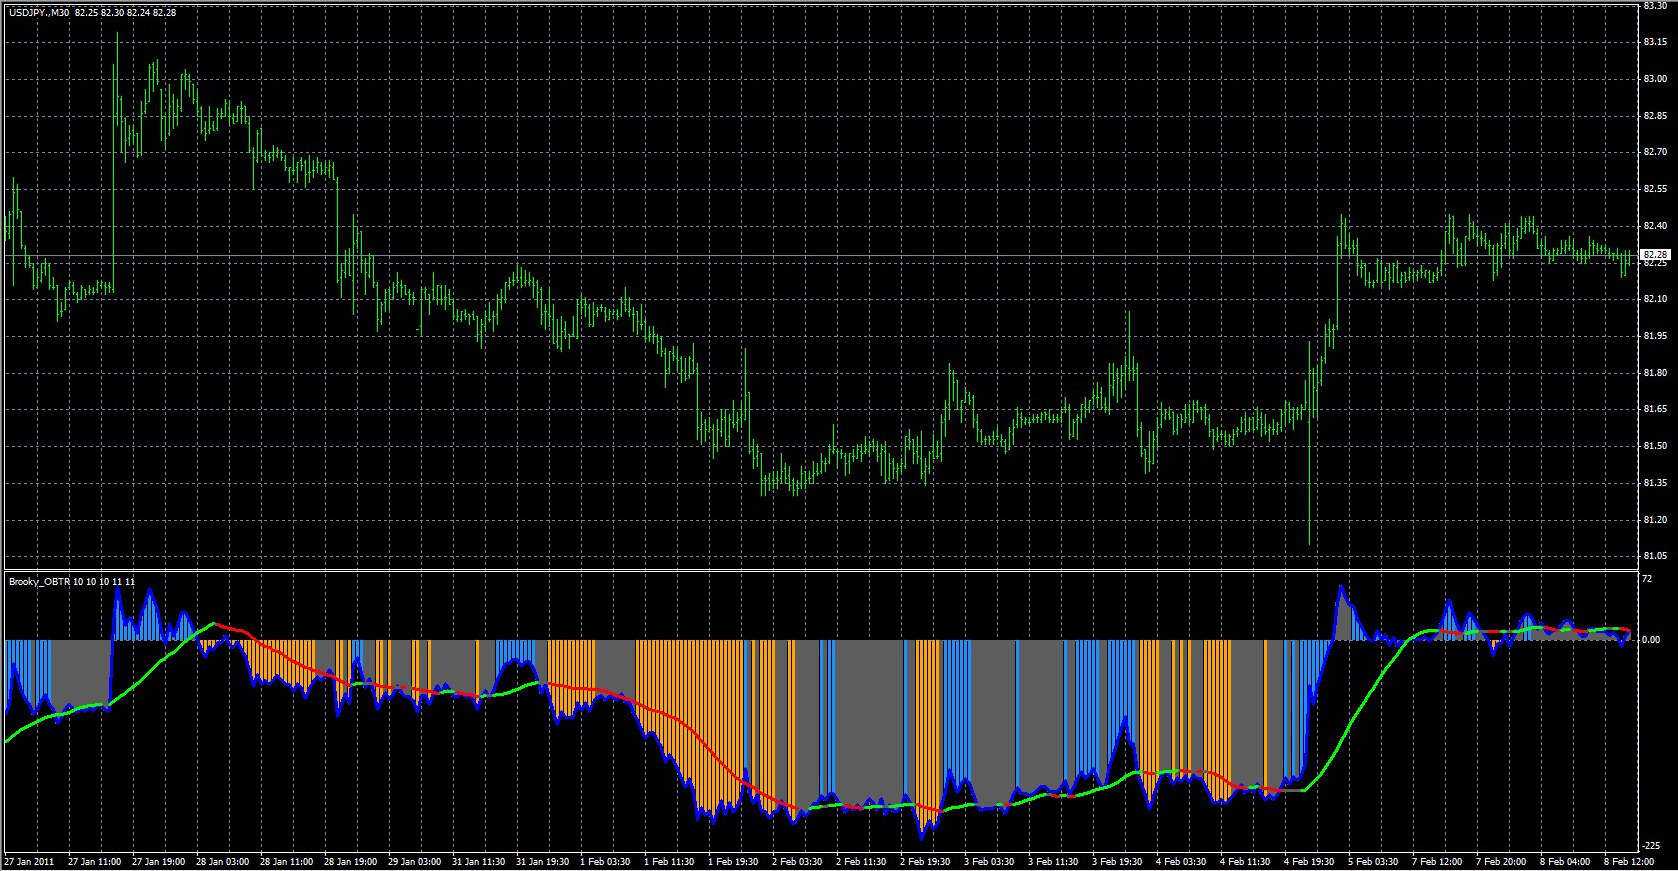Click the 83.00 price scale label
Viewport: 1678px width, 871px height.
(x=1655, y=79)
